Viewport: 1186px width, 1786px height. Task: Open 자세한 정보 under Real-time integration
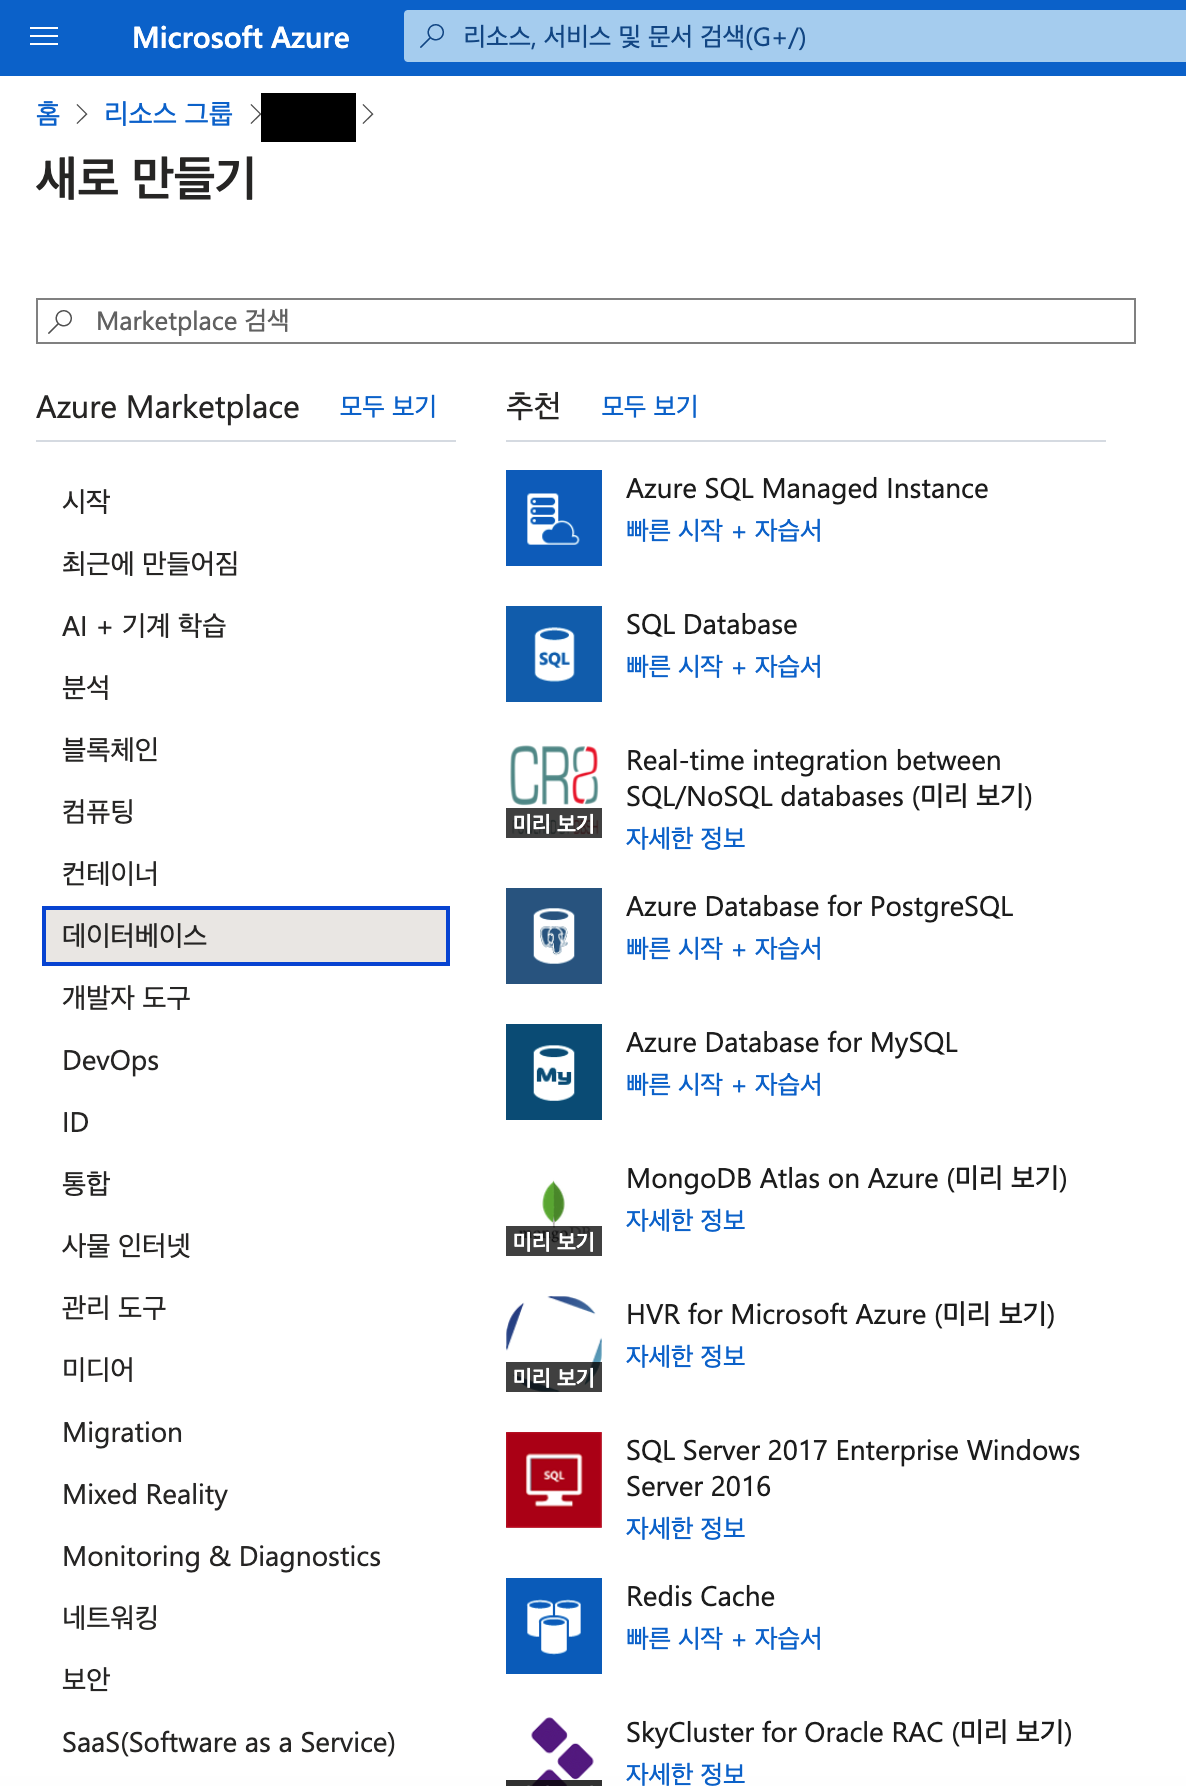coord(686,838)
